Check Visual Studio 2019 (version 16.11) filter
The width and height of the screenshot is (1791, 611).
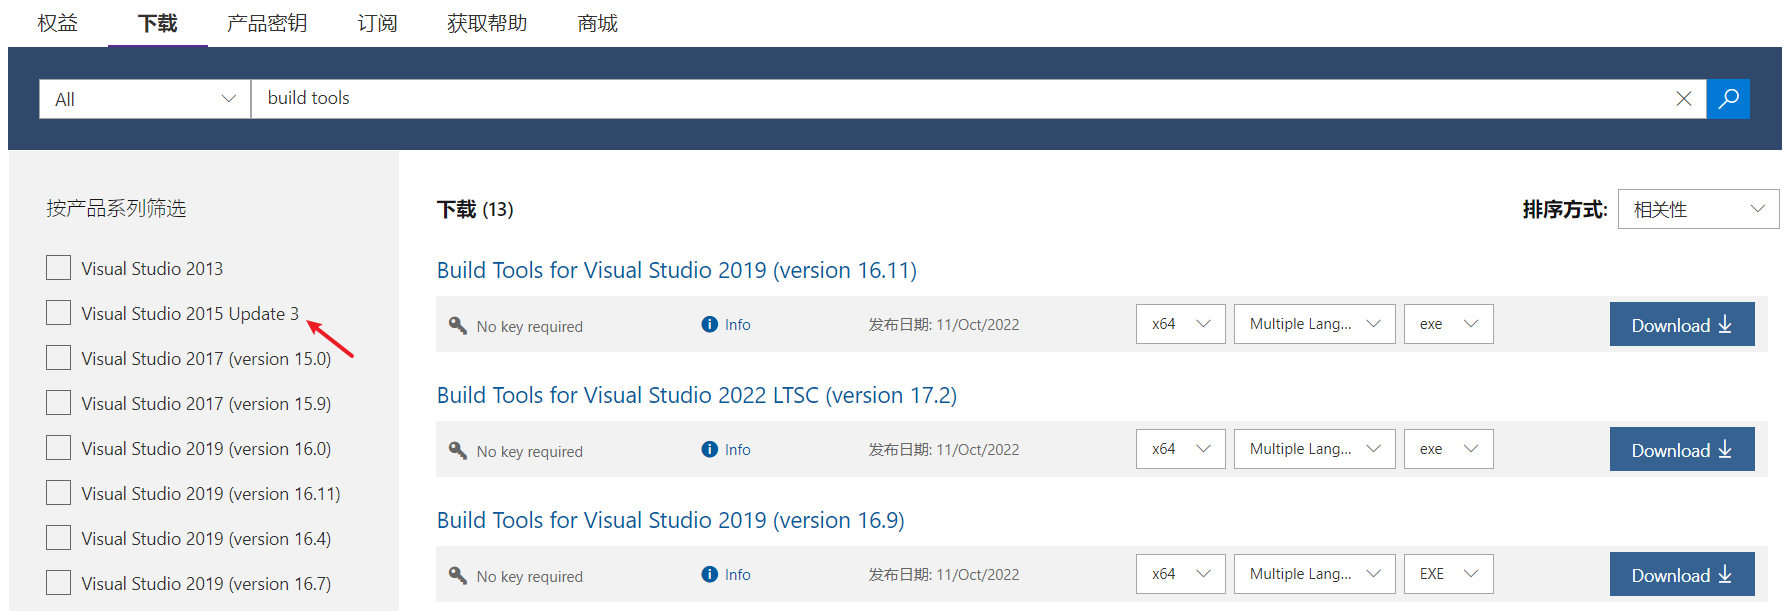point(59,493)
